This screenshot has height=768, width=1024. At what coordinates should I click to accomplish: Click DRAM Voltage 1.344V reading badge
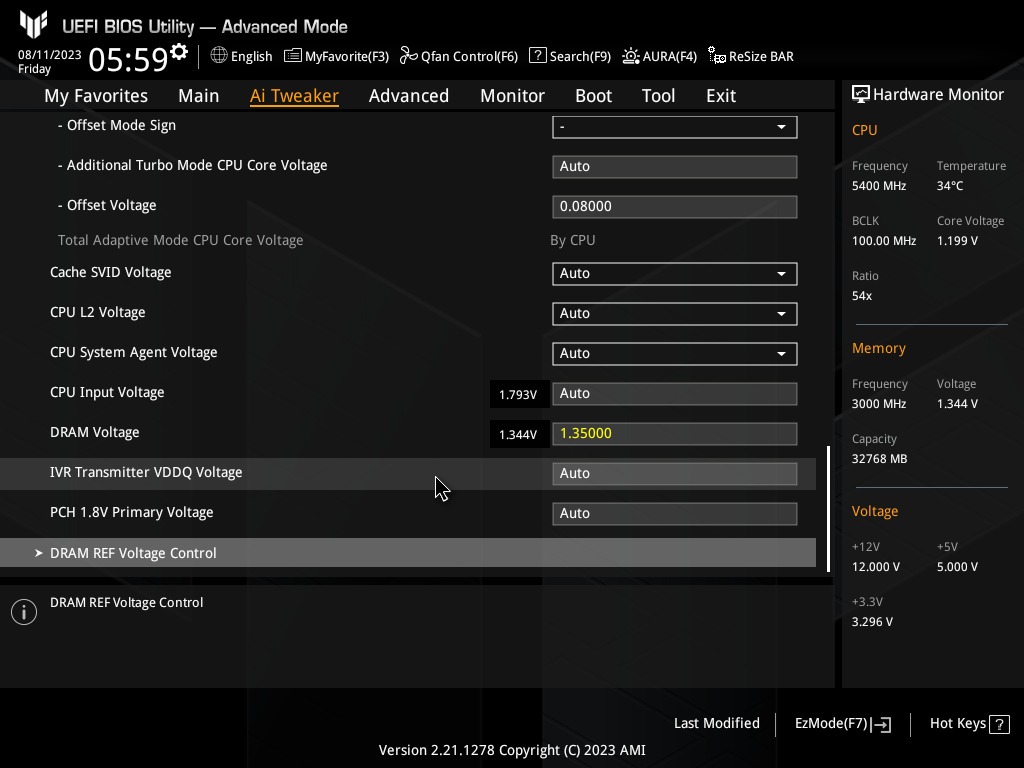519,434
